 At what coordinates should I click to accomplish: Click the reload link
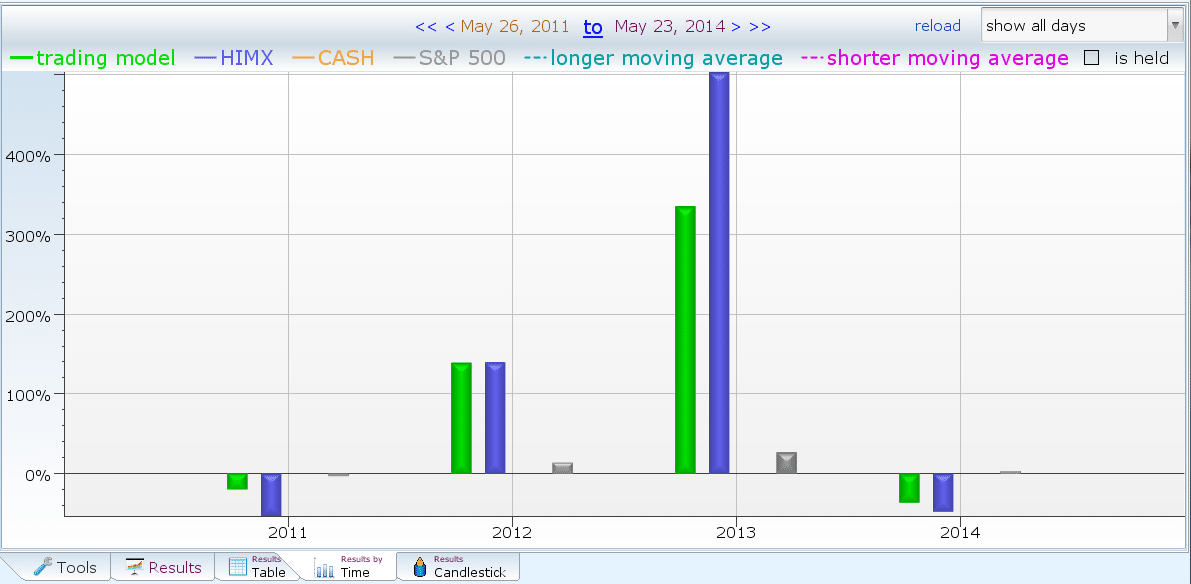click(x=937, y=26)
